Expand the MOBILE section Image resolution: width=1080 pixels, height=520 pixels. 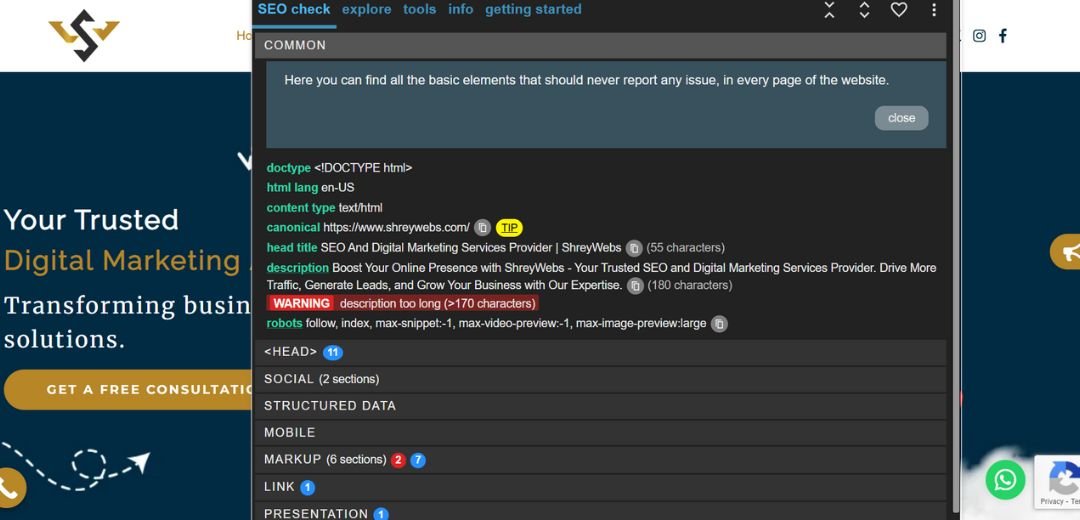(x=600, y=433)
